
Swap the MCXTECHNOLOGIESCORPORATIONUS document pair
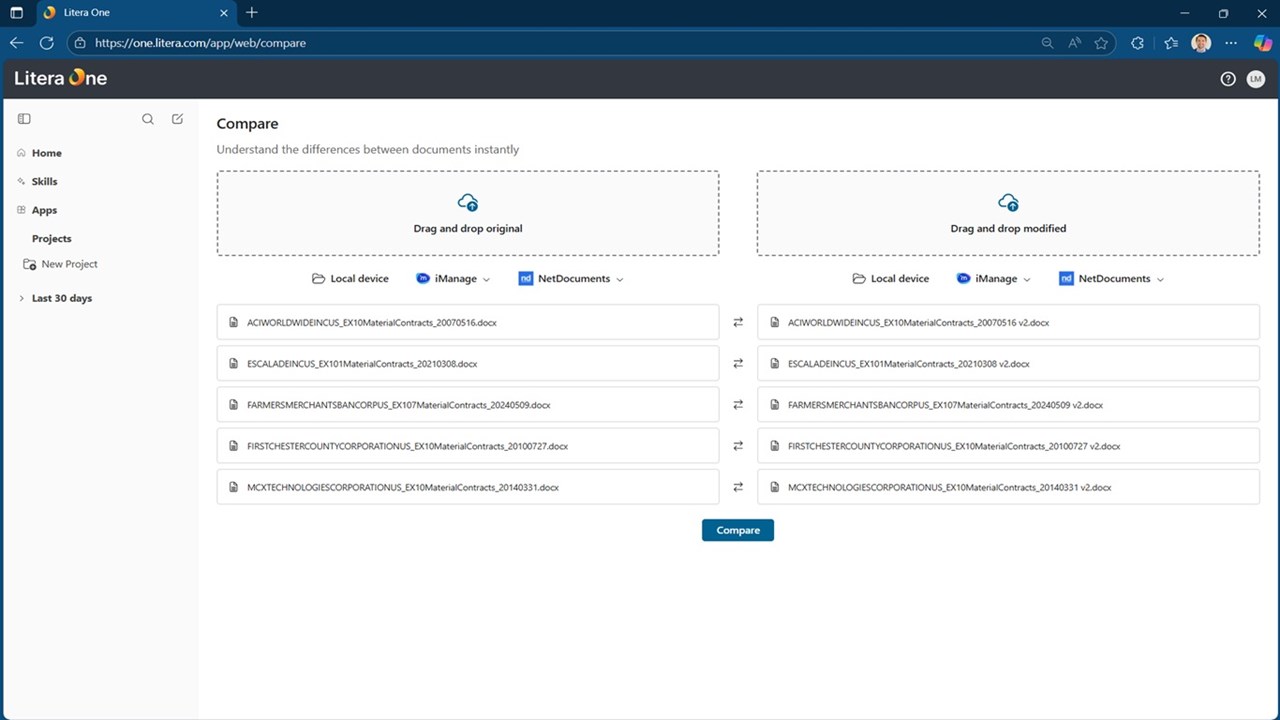pyautogui.click(x=738, y=487)
